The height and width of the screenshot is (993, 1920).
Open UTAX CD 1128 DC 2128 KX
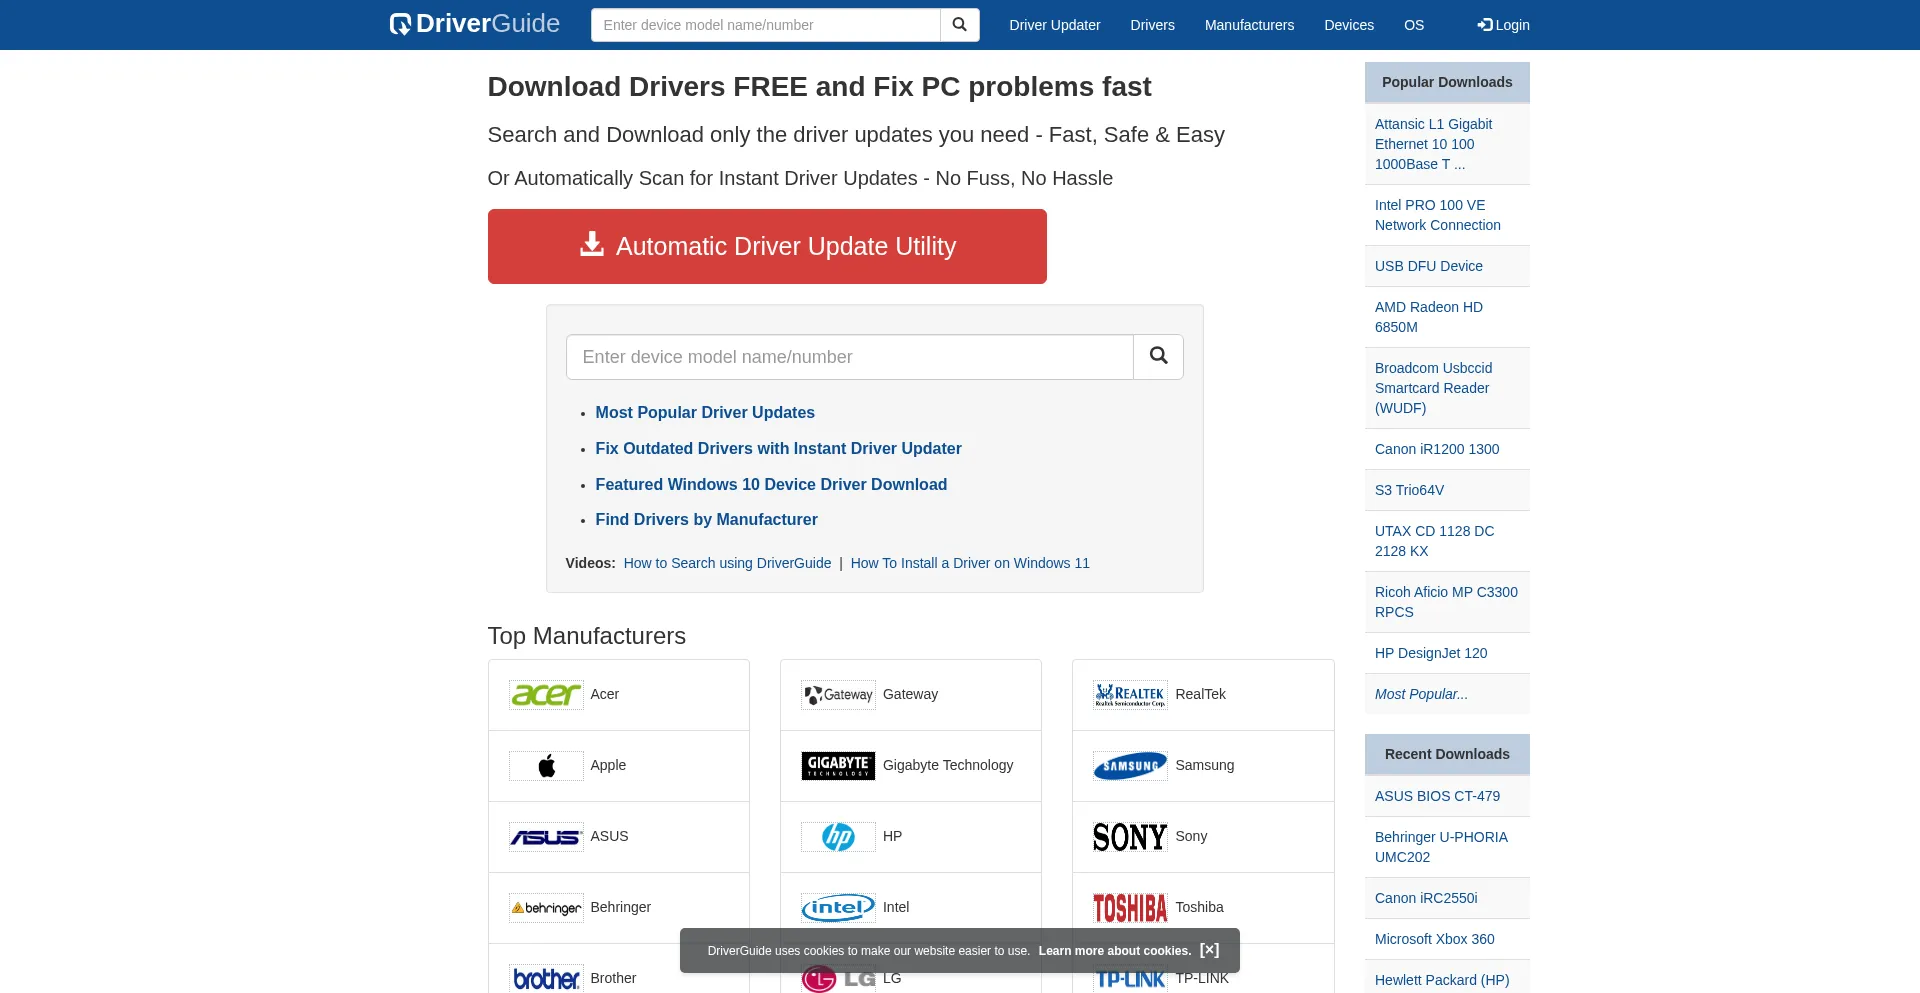tap(1434, 541)
